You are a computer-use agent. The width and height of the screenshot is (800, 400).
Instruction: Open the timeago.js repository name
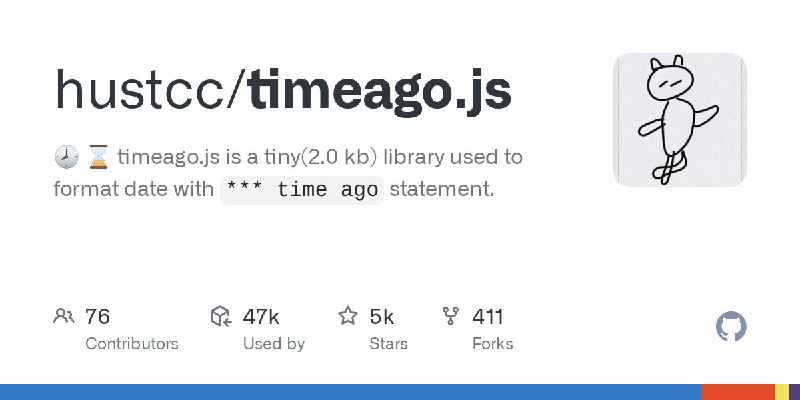pos(379,93)
